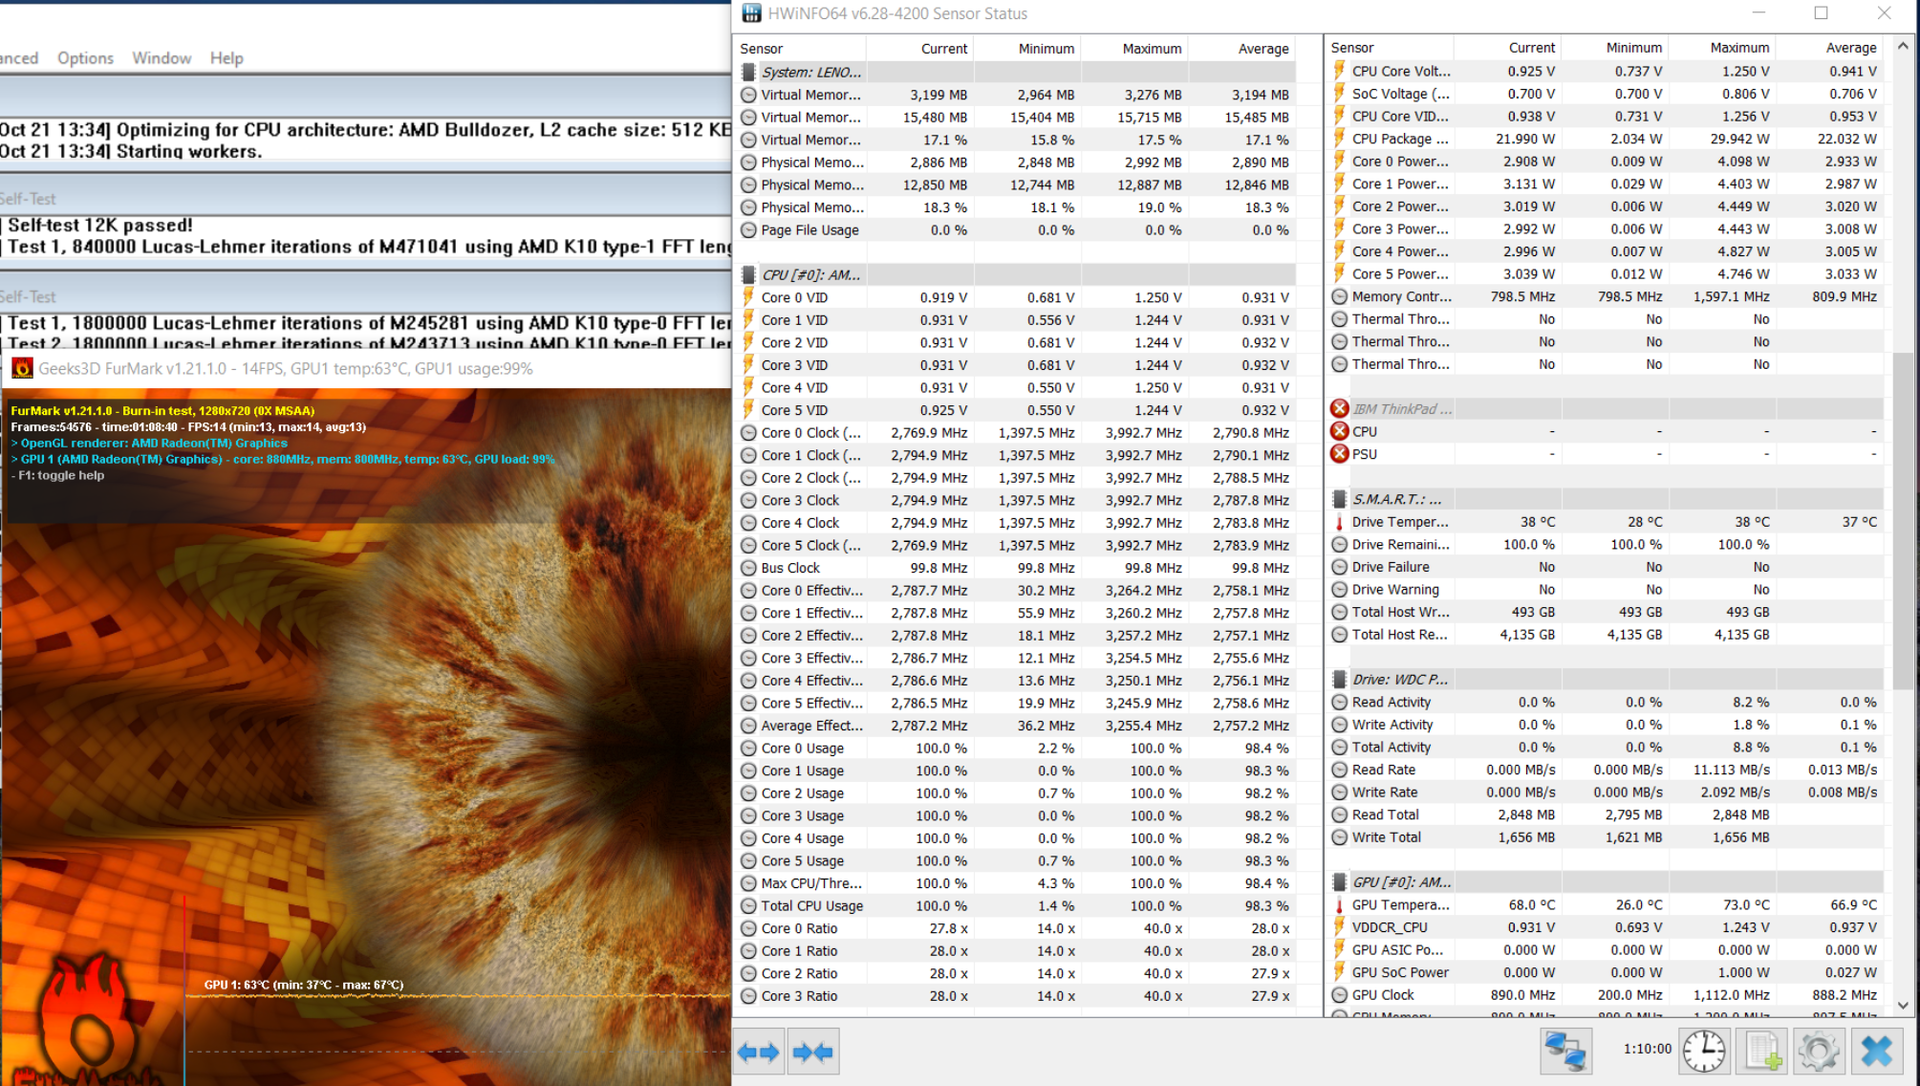
Task: Select the VDDCR_CPU sensor row
Action: click(1606, 928)
